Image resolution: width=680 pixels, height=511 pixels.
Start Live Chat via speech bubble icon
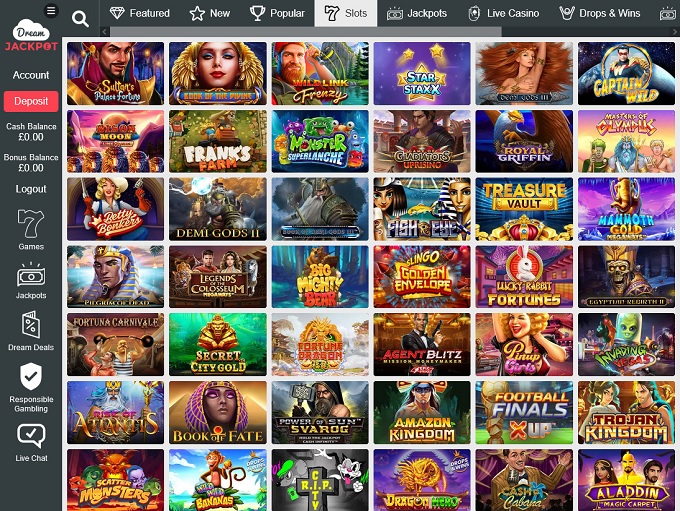31,436
